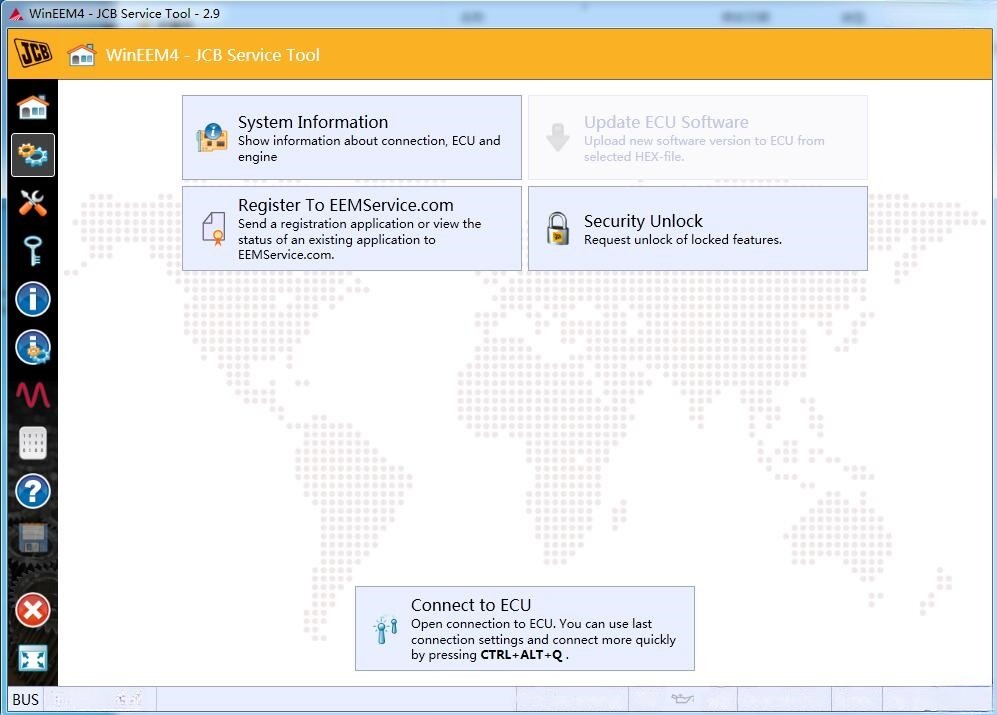
Task: Open the wrench and screwdriver tools icon
Action: [33, 203]
